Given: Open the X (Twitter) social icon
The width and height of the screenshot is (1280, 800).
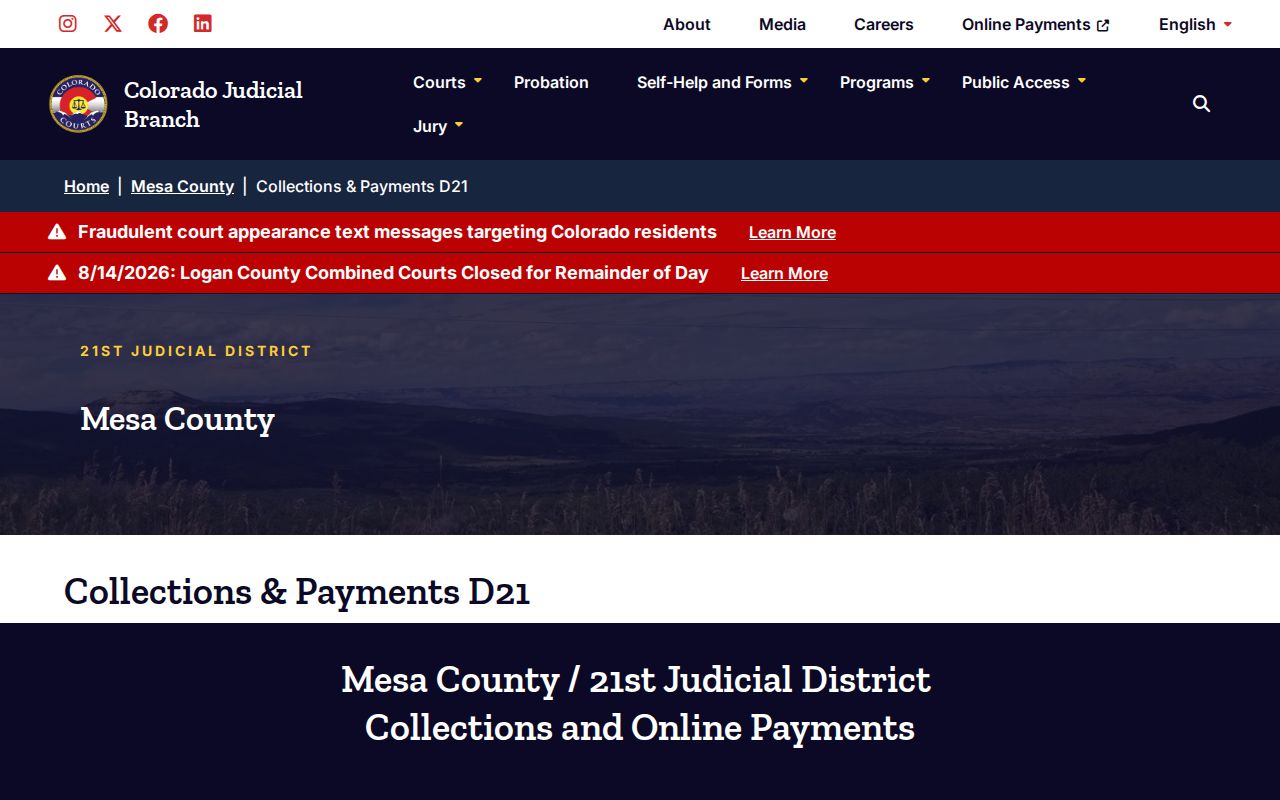Looking at the screenshot, I should click(113, 24).
